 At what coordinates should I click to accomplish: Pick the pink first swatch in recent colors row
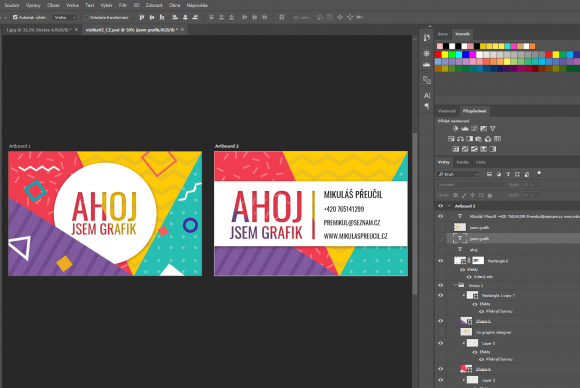coord(440,46)
